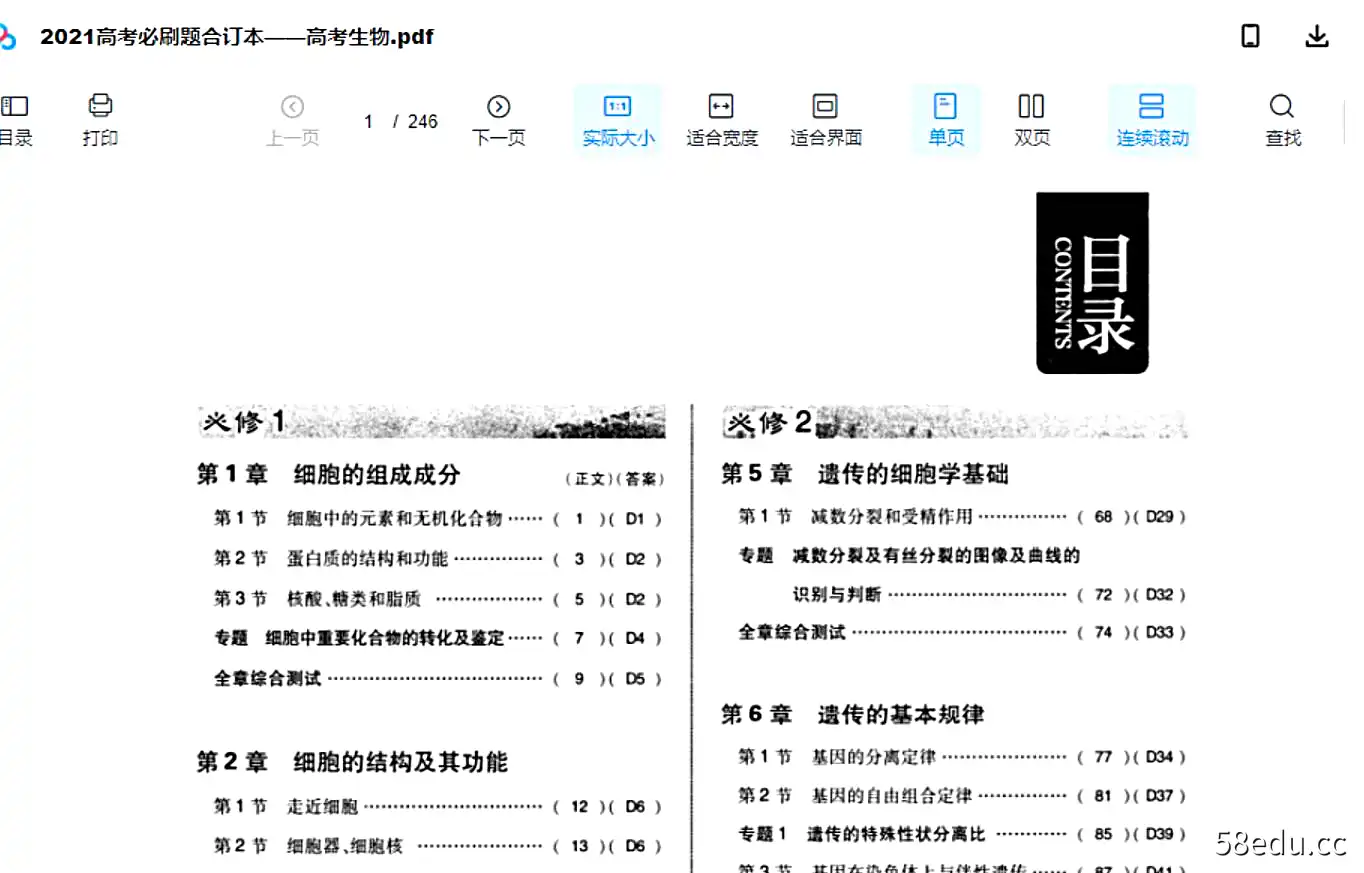This screenshot has height=873, width=1364.
Task: Select 适合界面 fit page view
Action: tap(825, 120)
